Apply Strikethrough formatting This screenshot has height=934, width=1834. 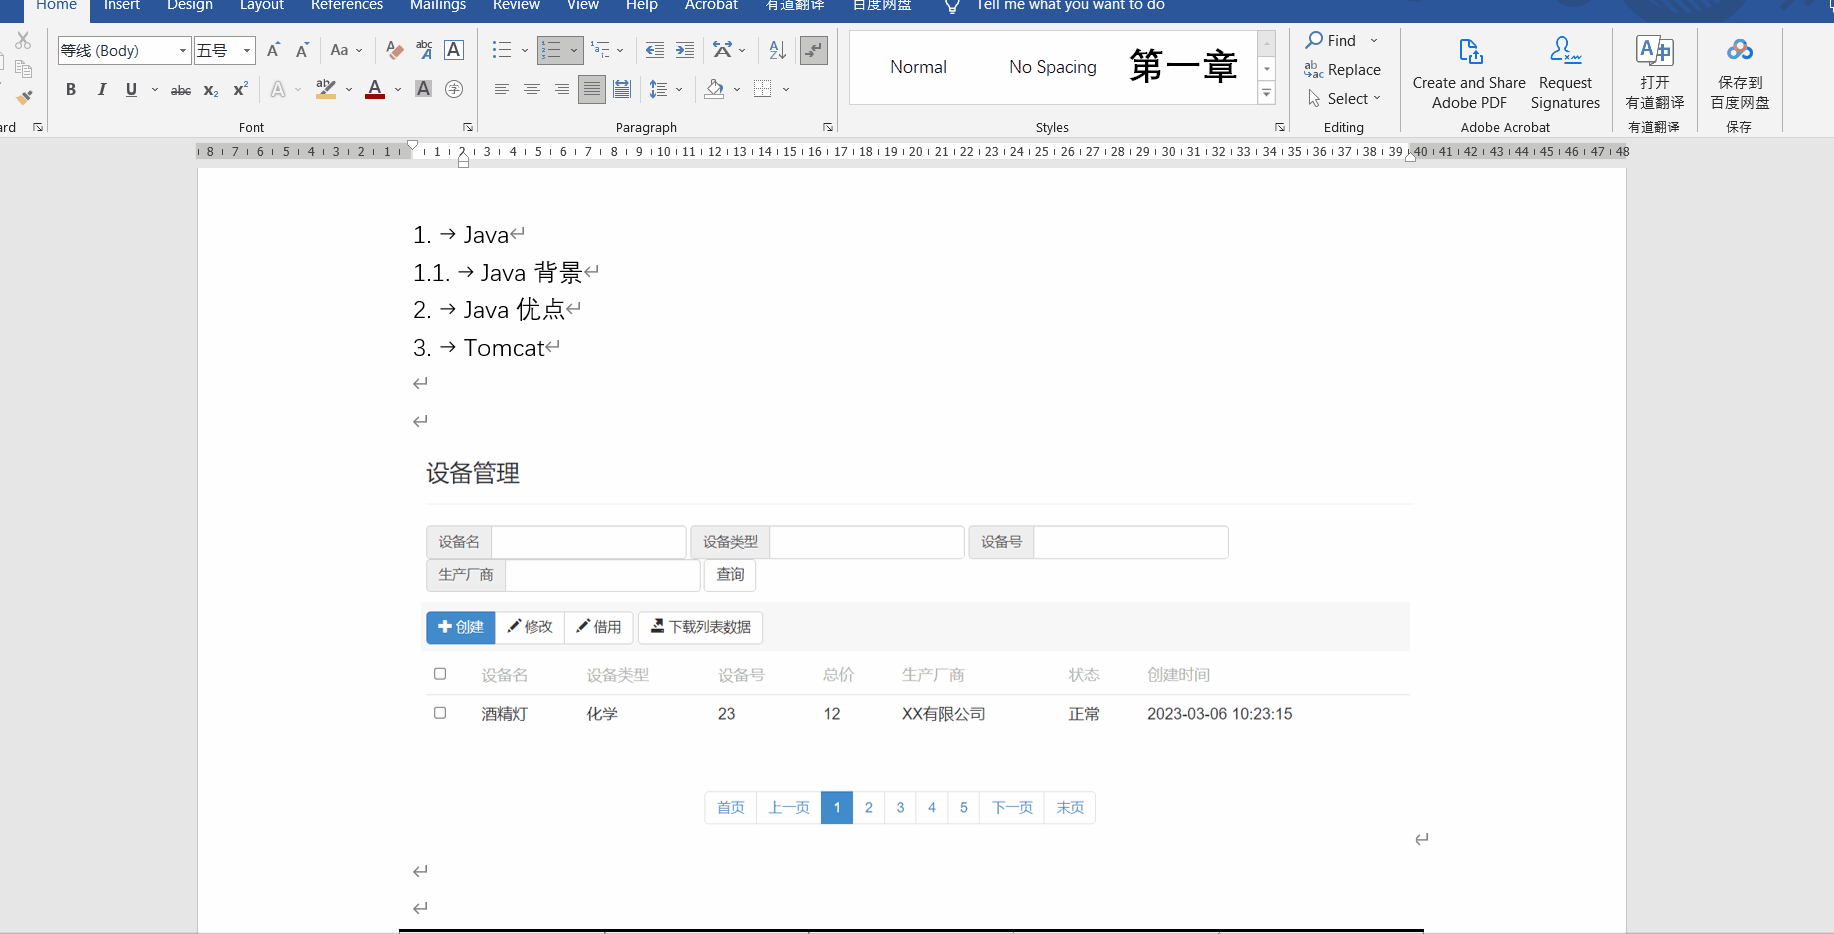point(181,90)
